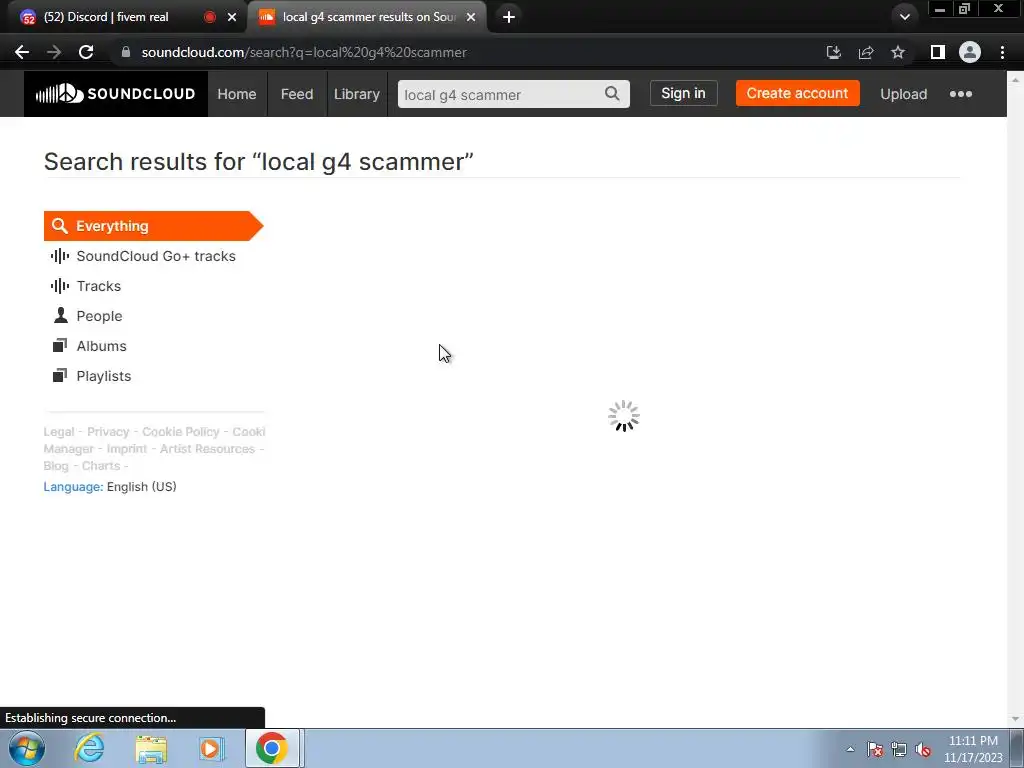Change Language setting

click(x=110, y=487)
